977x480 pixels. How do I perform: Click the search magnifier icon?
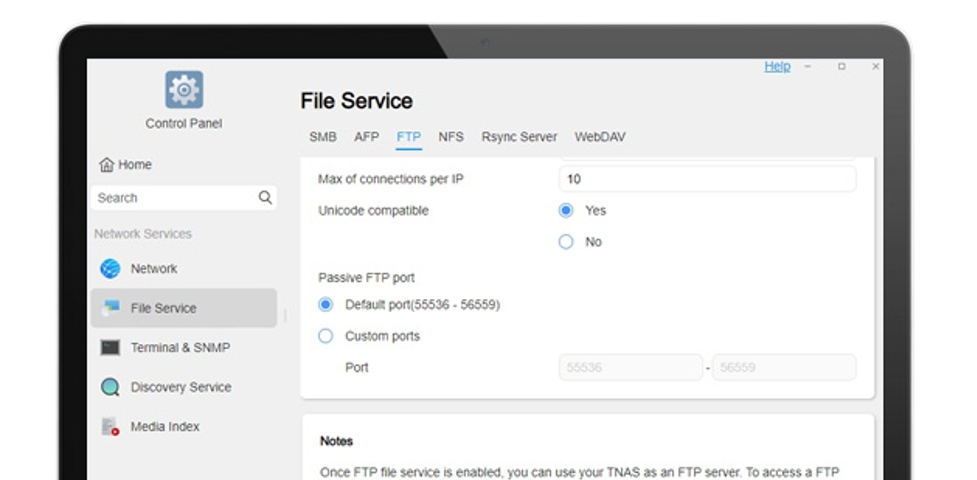point(265,198)
